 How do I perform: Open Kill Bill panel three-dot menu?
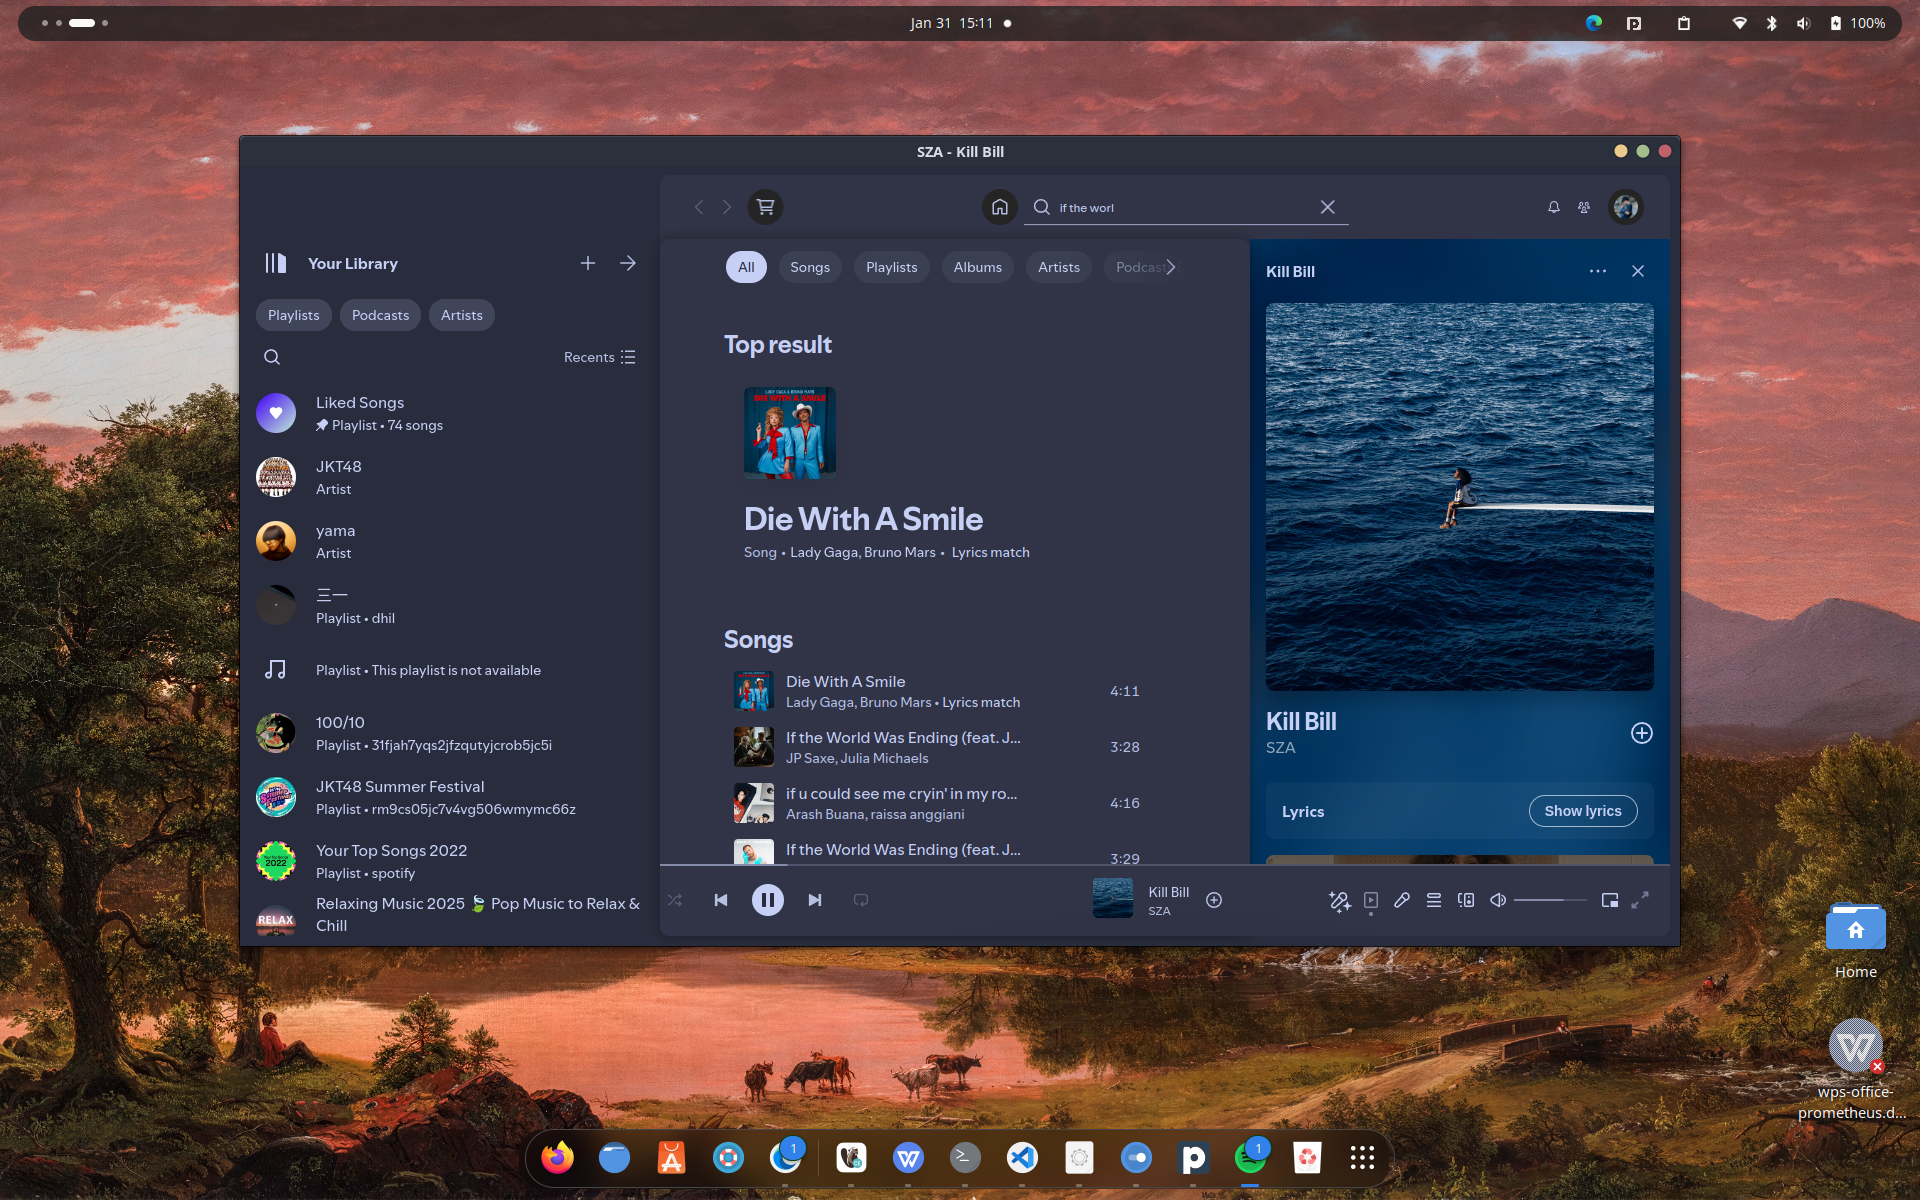tap(1598, 271)
